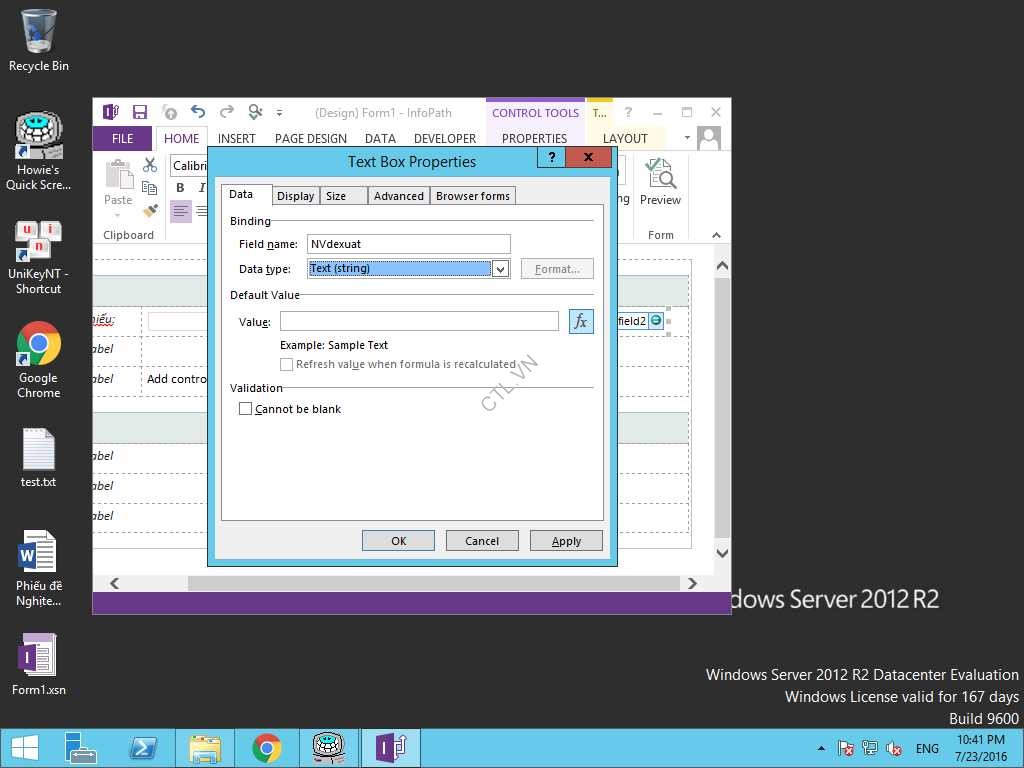Click the Cut scissors icon

click(150, 165)
